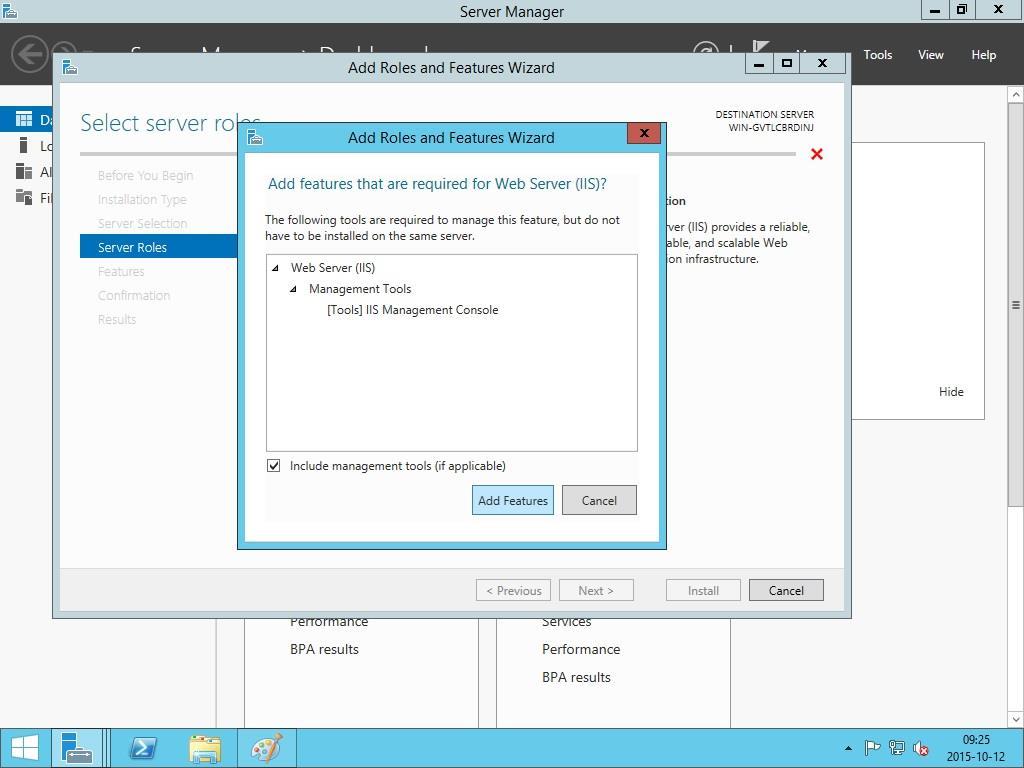Click Server Manager taskbar icon
The height and width of the screenshot is (768, 1024).
pos(76,748)
